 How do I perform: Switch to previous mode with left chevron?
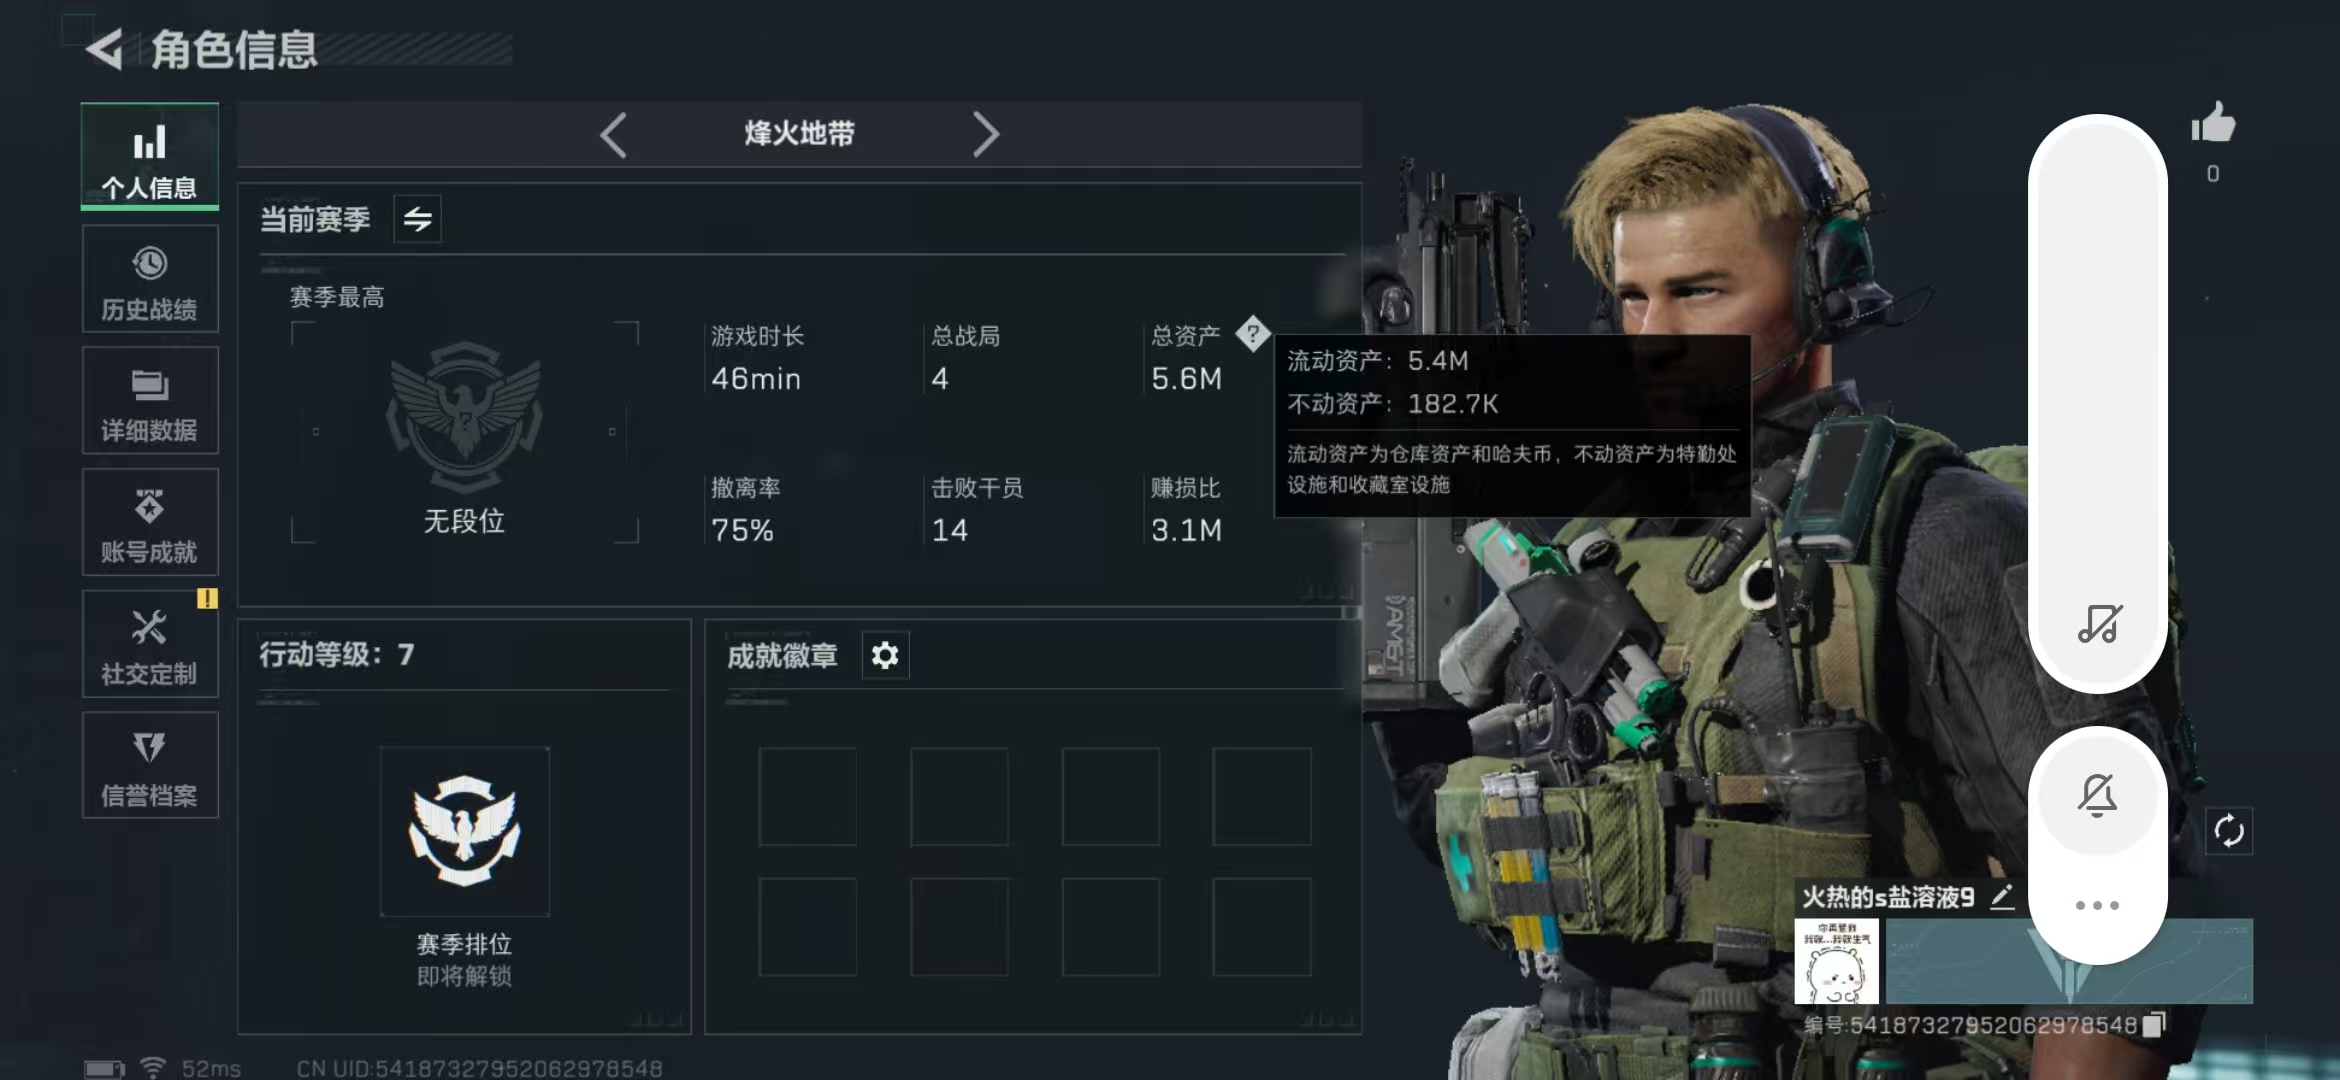click(613, 134)
